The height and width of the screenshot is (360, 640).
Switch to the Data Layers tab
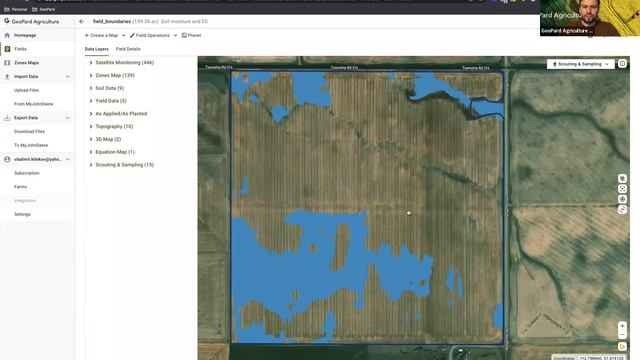coord(97,49)
